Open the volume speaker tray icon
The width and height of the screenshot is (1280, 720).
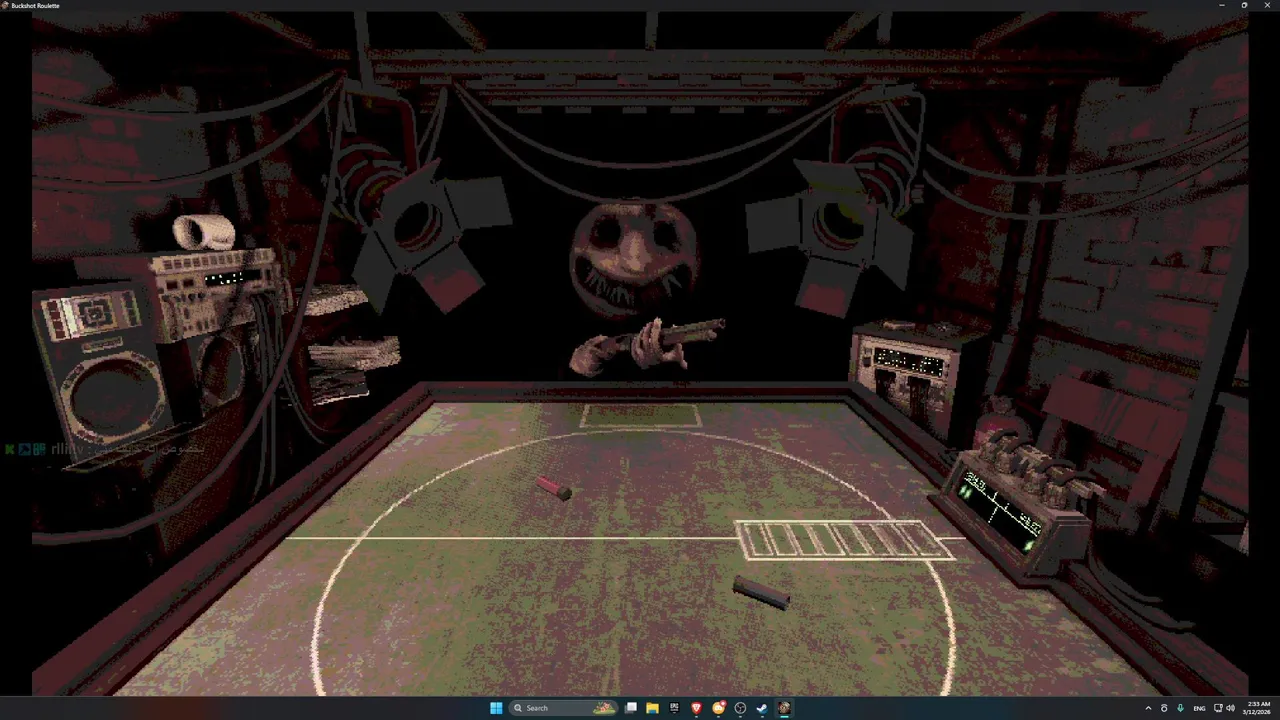(1230, 708)
